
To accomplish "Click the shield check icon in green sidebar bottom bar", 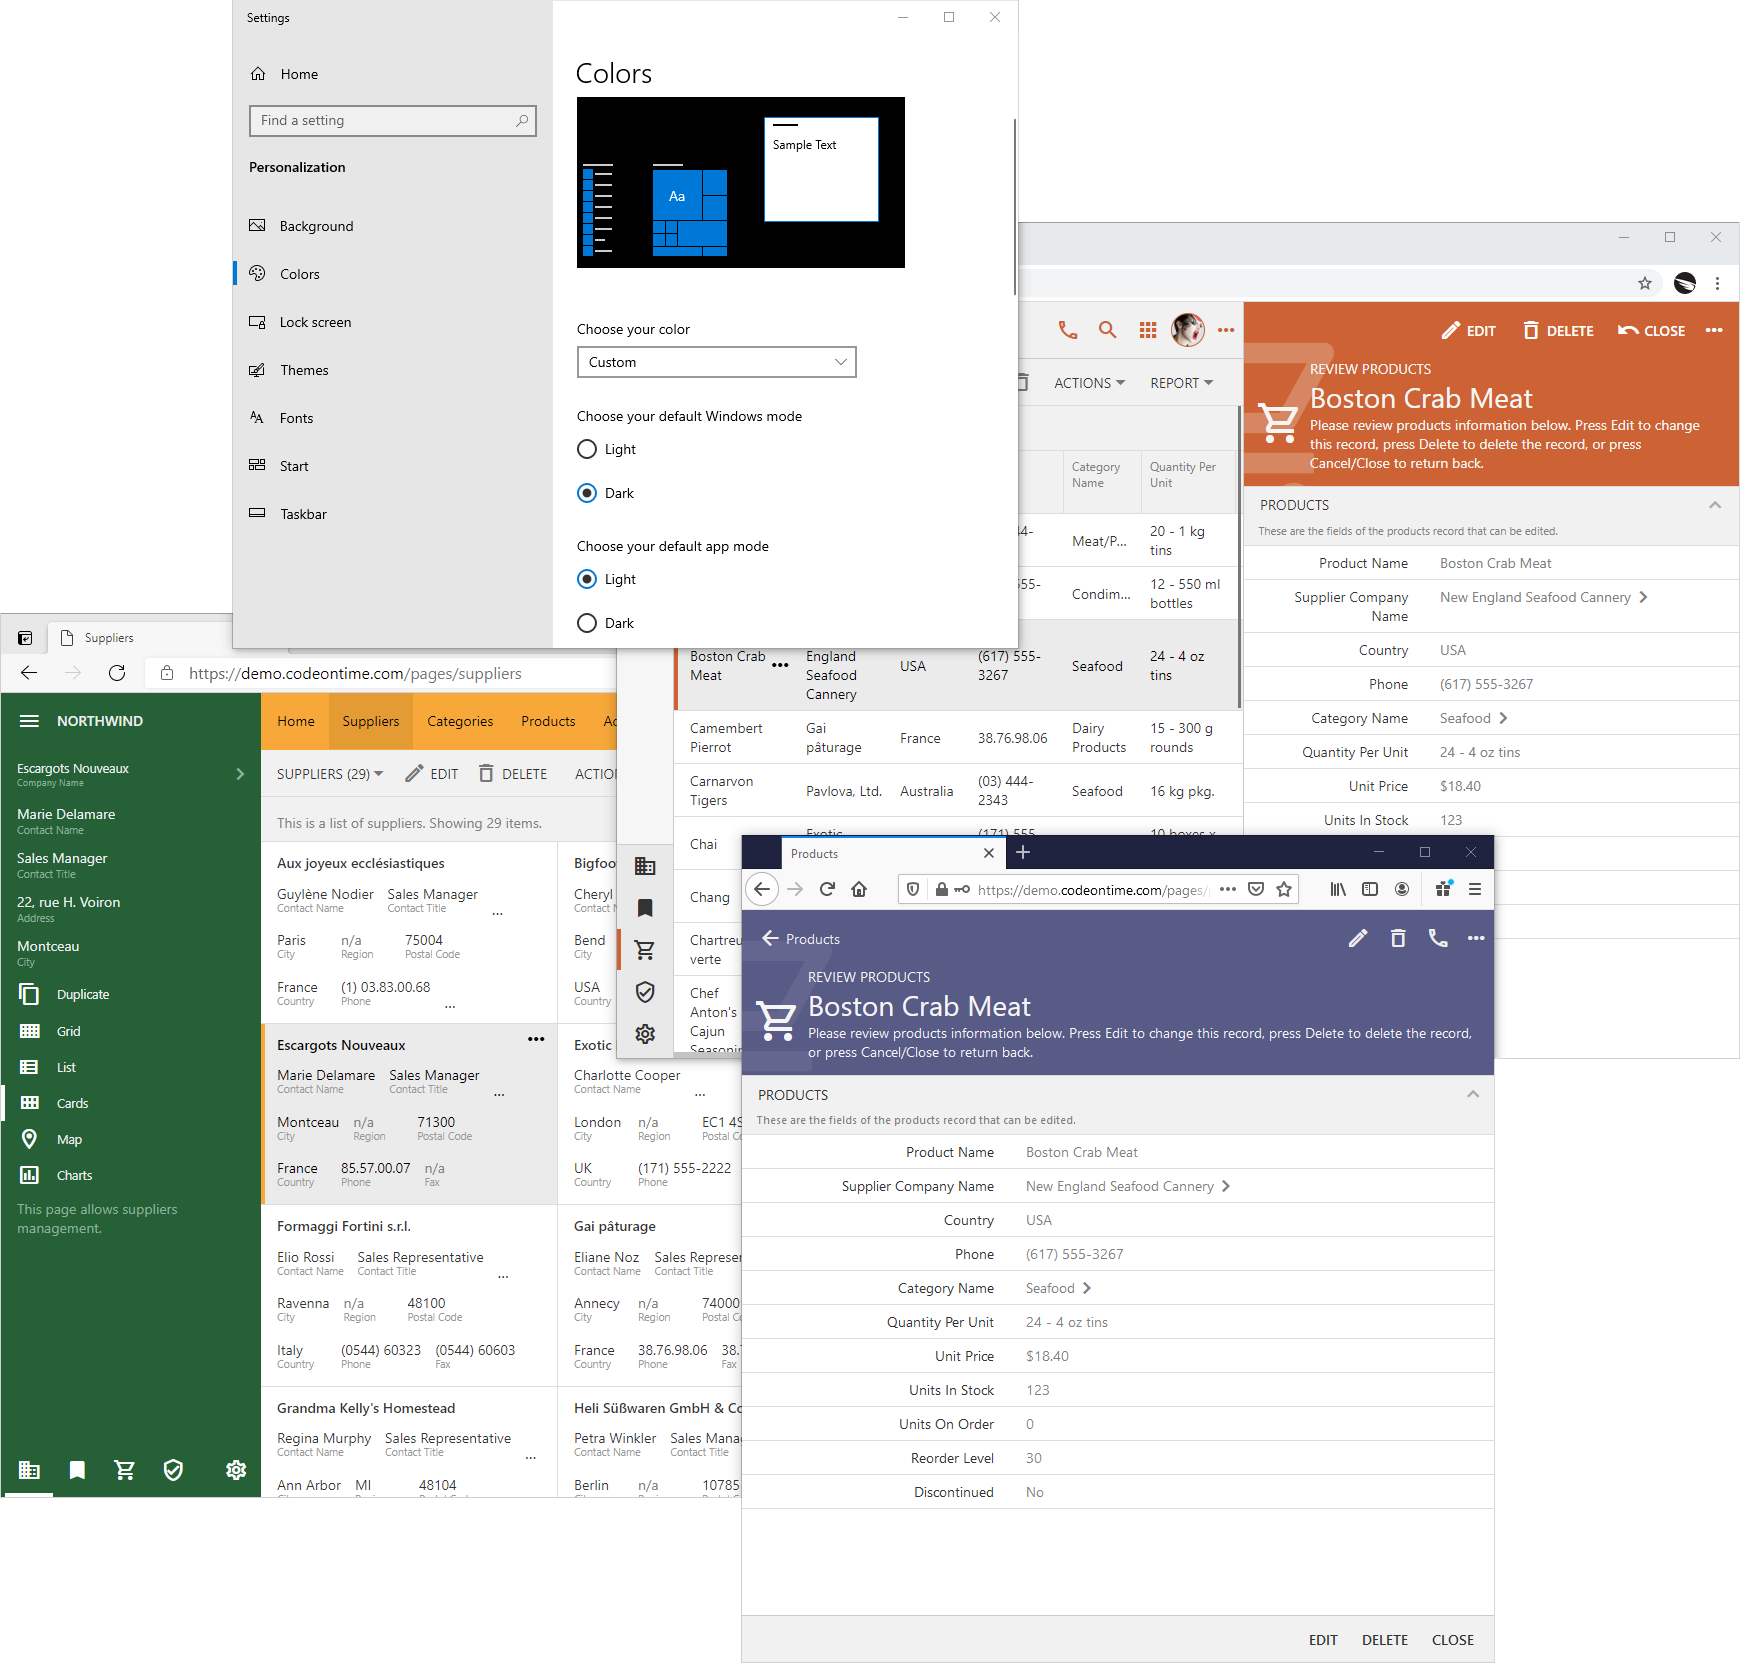I will pyautogui.click(x=173, y=1470).
